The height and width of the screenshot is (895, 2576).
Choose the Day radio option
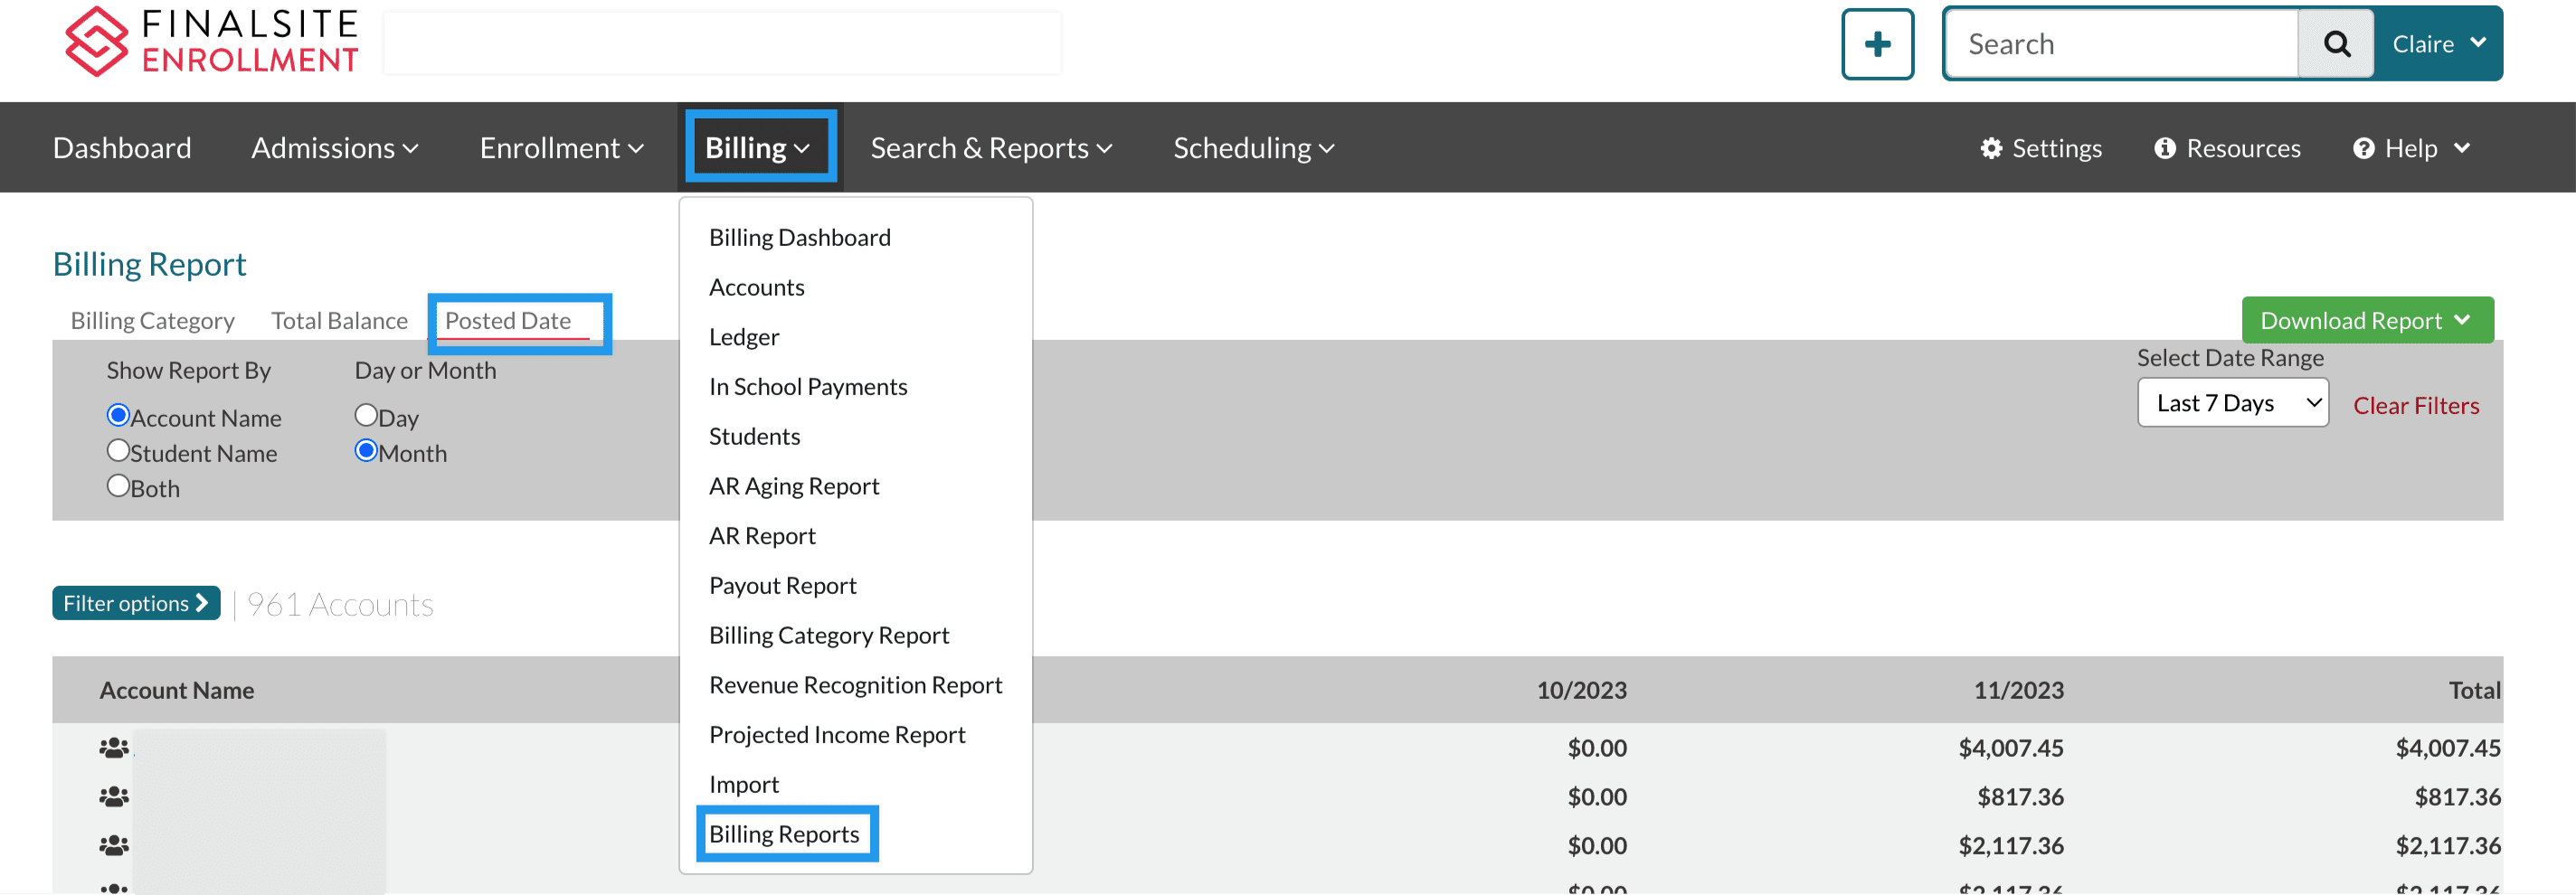(366, 415)
